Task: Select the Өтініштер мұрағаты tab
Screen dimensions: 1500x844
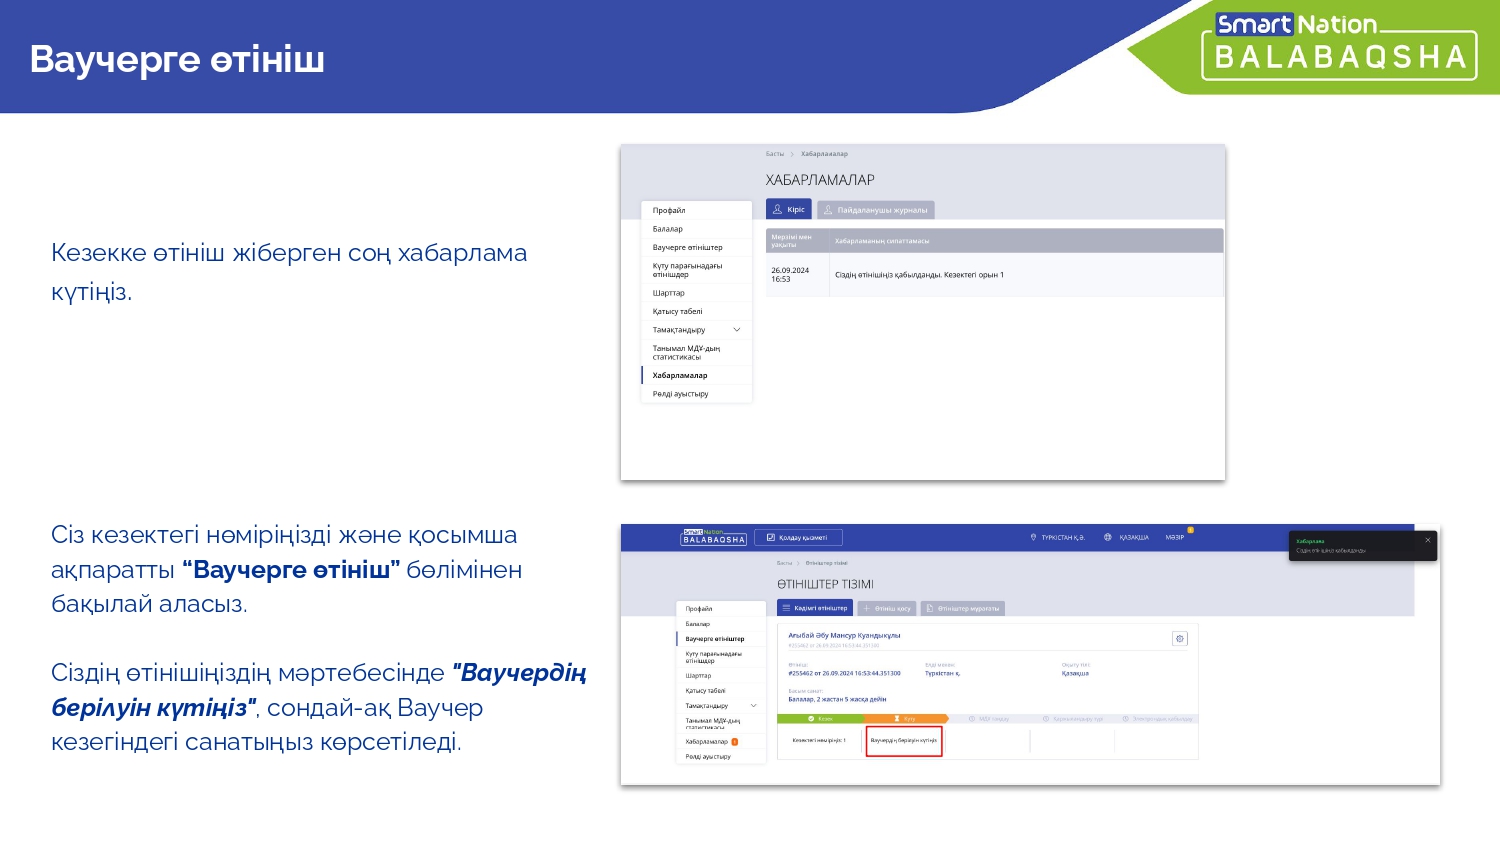Action: point(961,608)
